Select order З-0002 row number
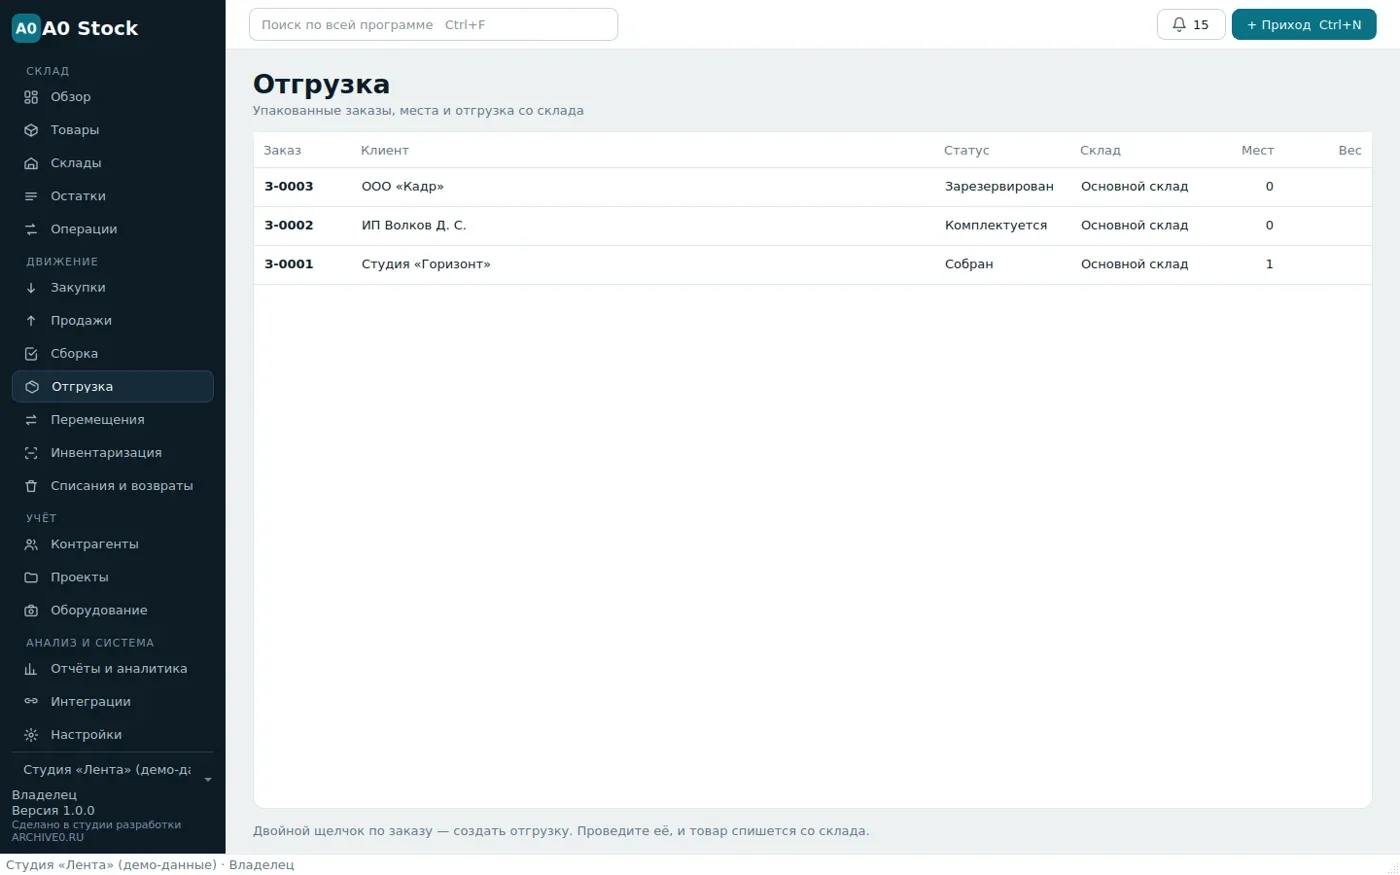The height and width of the screenshot is (875, 1400). [x=289, y=226]
